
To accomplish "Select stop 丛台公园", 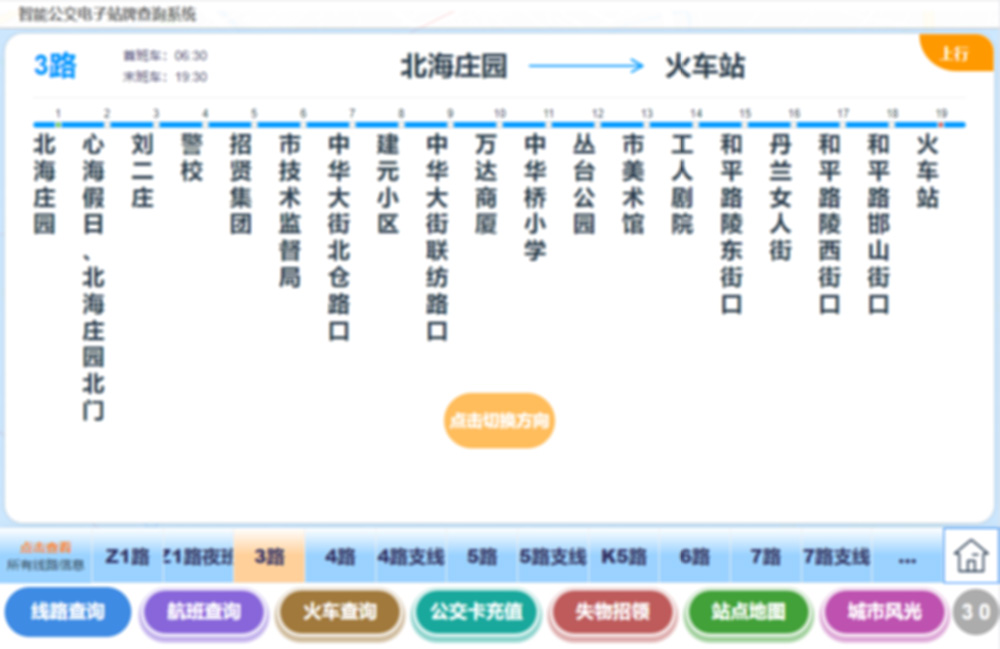I will click(584, 184).
